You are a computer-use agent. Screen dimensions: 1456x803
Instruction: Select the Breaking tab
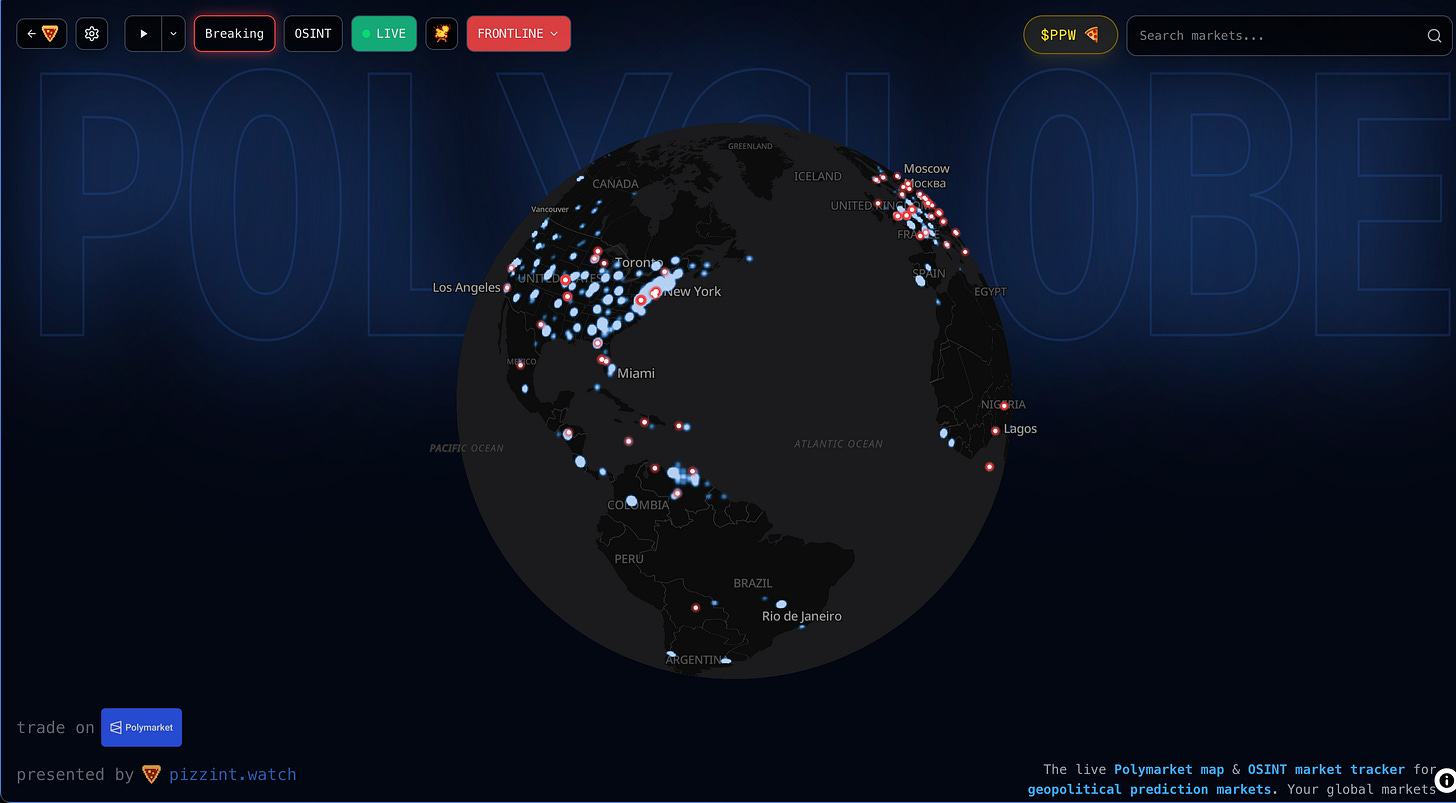234,34
